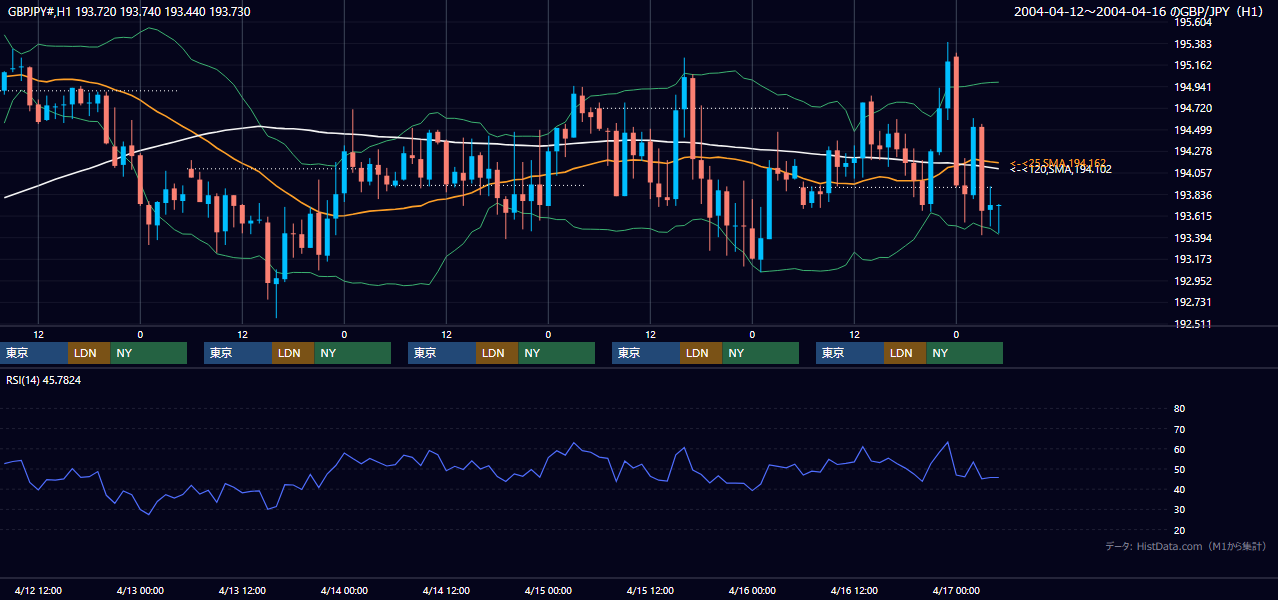Viewport: 1278px width, 600px height.
Task: Click RSI scale value 70
Action: 1179,429
